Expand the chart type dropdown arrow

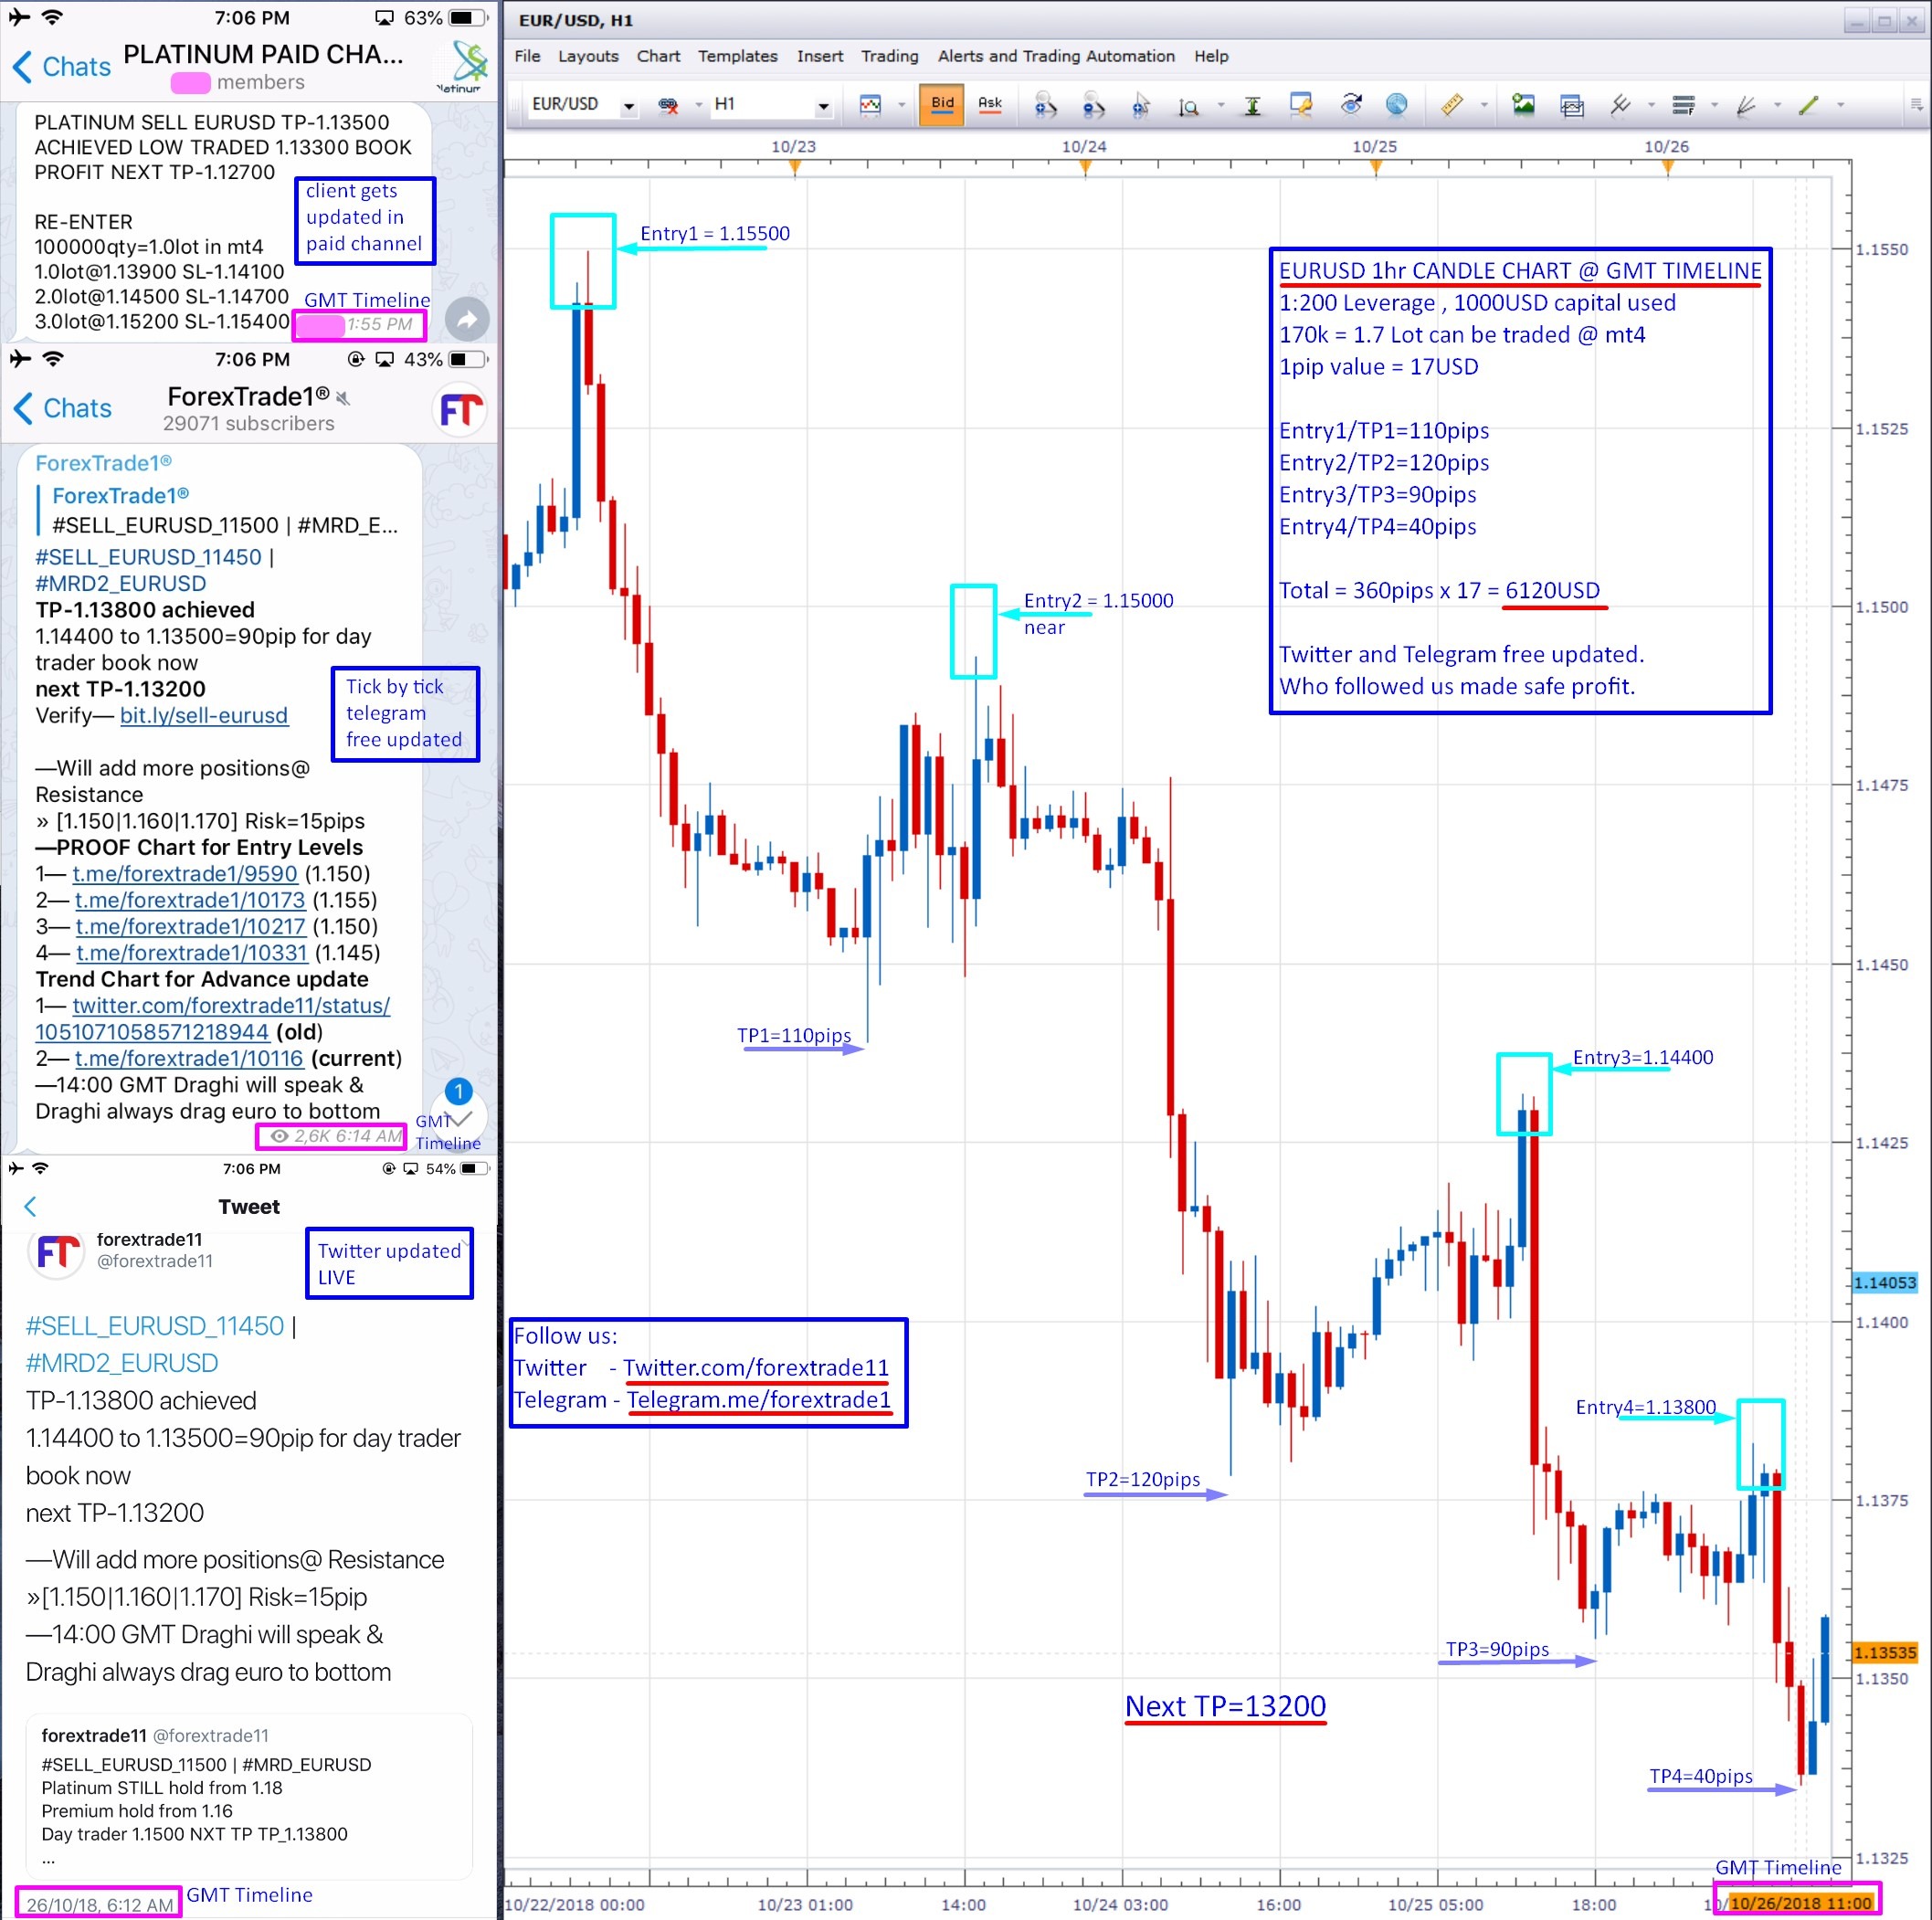(901, 105)
